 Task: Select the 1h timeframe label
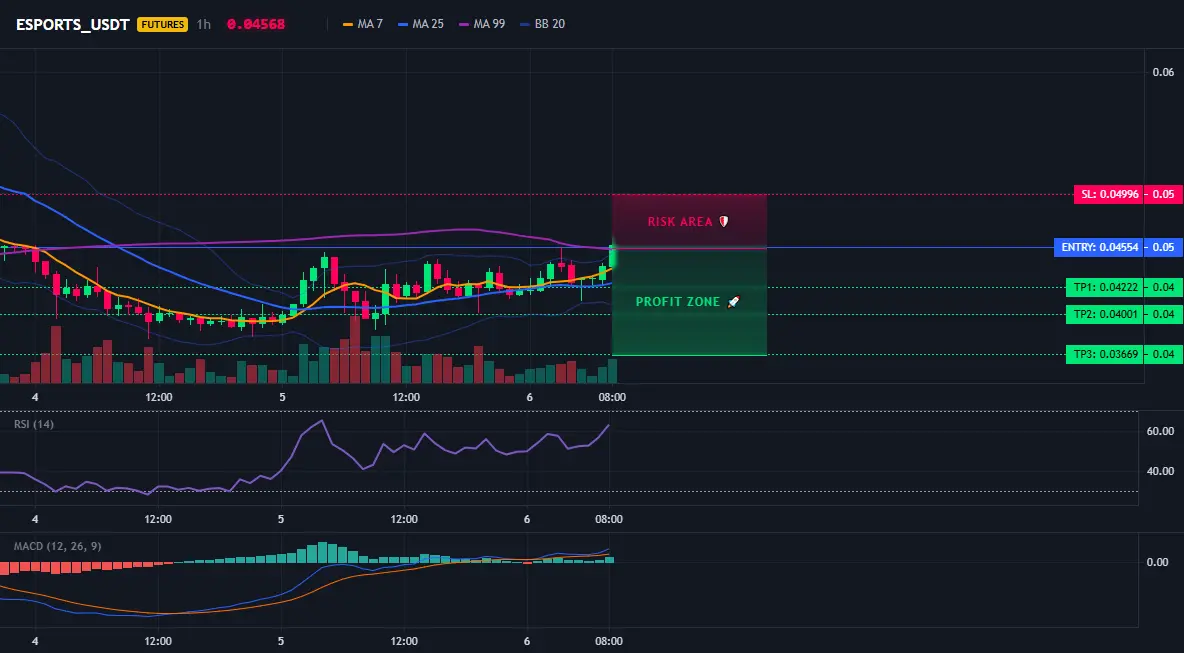[204, 24]
